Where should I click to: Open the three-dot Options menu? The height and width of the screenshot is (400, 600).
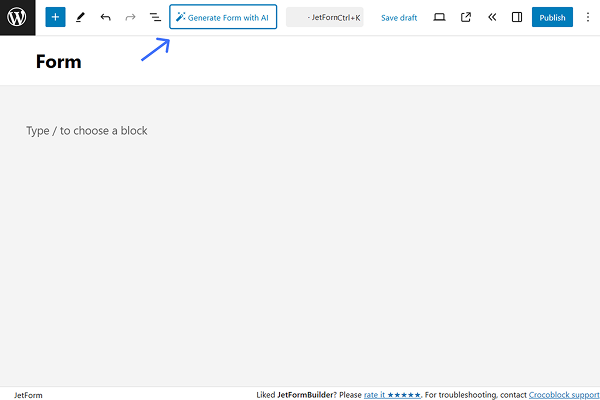coord(588,17)
